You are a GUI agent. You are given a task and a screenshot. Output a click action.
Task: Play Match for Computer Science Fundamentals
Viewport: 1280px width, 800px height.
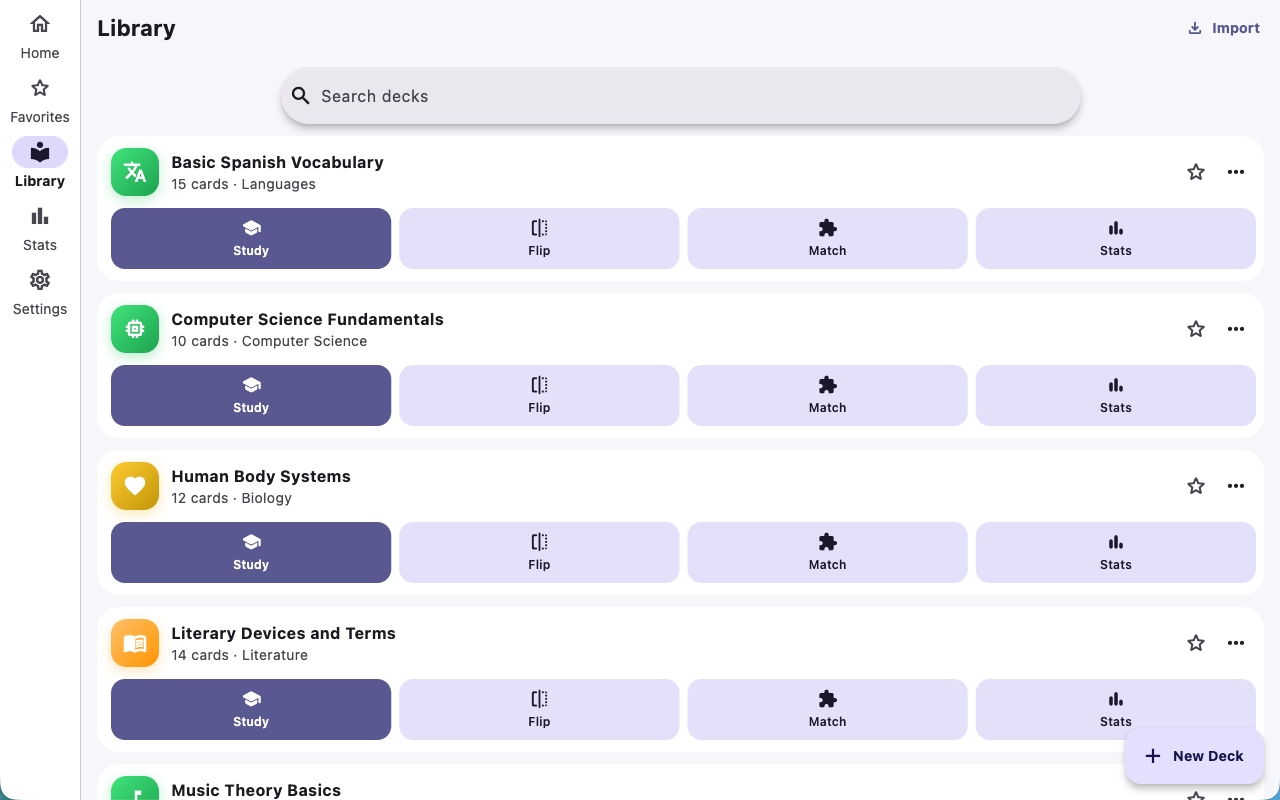(x=827, y=395)
